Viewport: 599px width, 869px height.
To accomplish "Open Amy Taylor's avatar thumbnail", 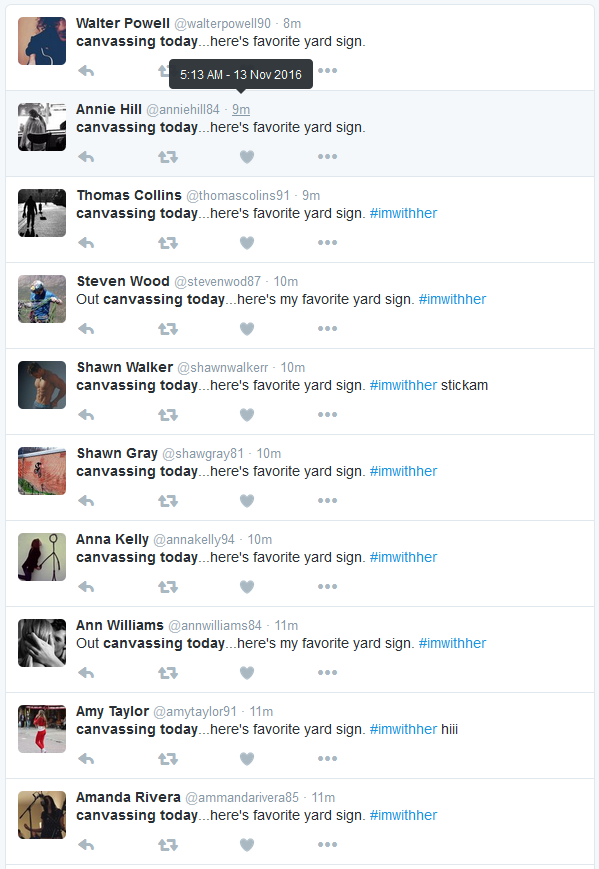I will (x=42, y=729).
